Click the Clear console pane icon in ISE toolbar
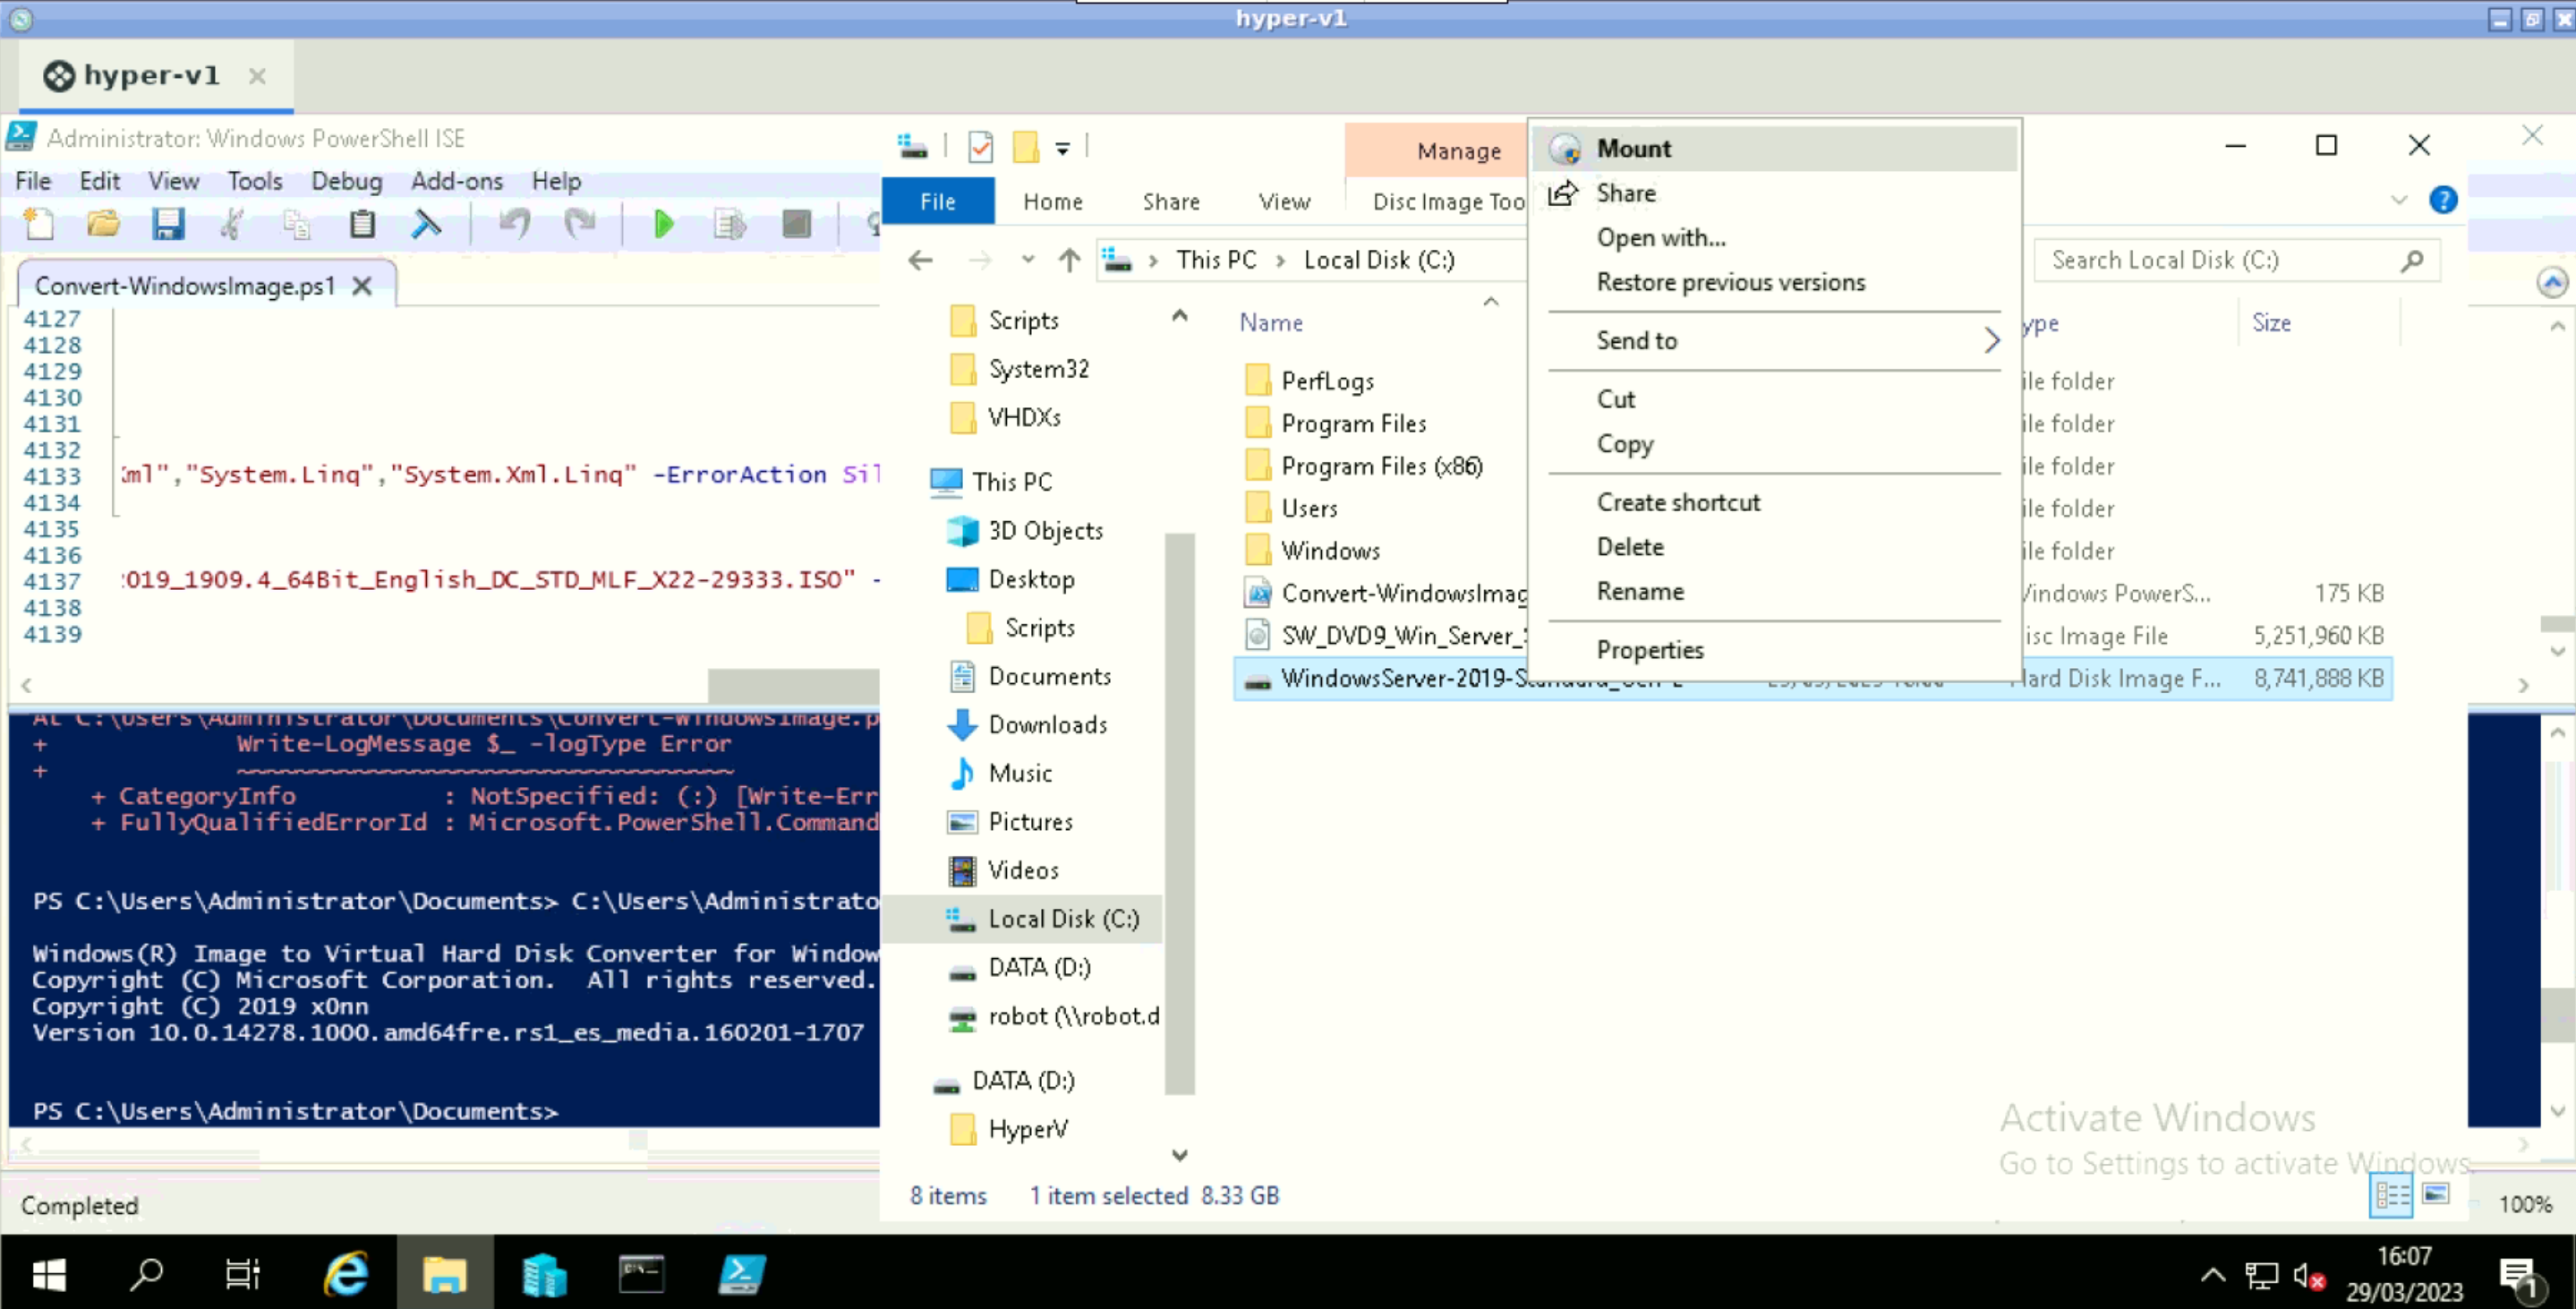 426,224
